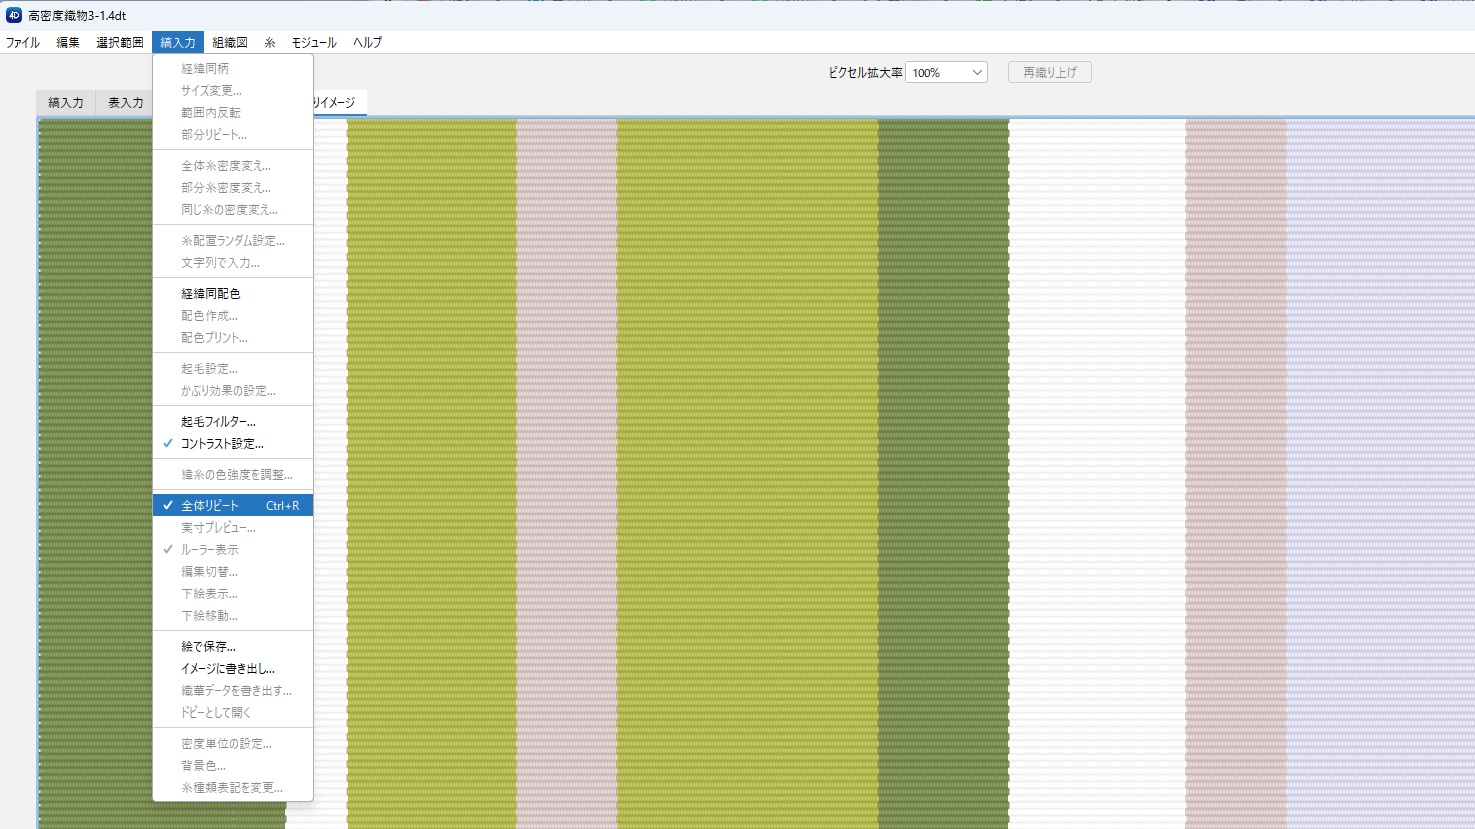1475x829 pixels.
Task: Open the ピクセル拡大率 100% zoom dropdown
Action: (x=946, y=73)
